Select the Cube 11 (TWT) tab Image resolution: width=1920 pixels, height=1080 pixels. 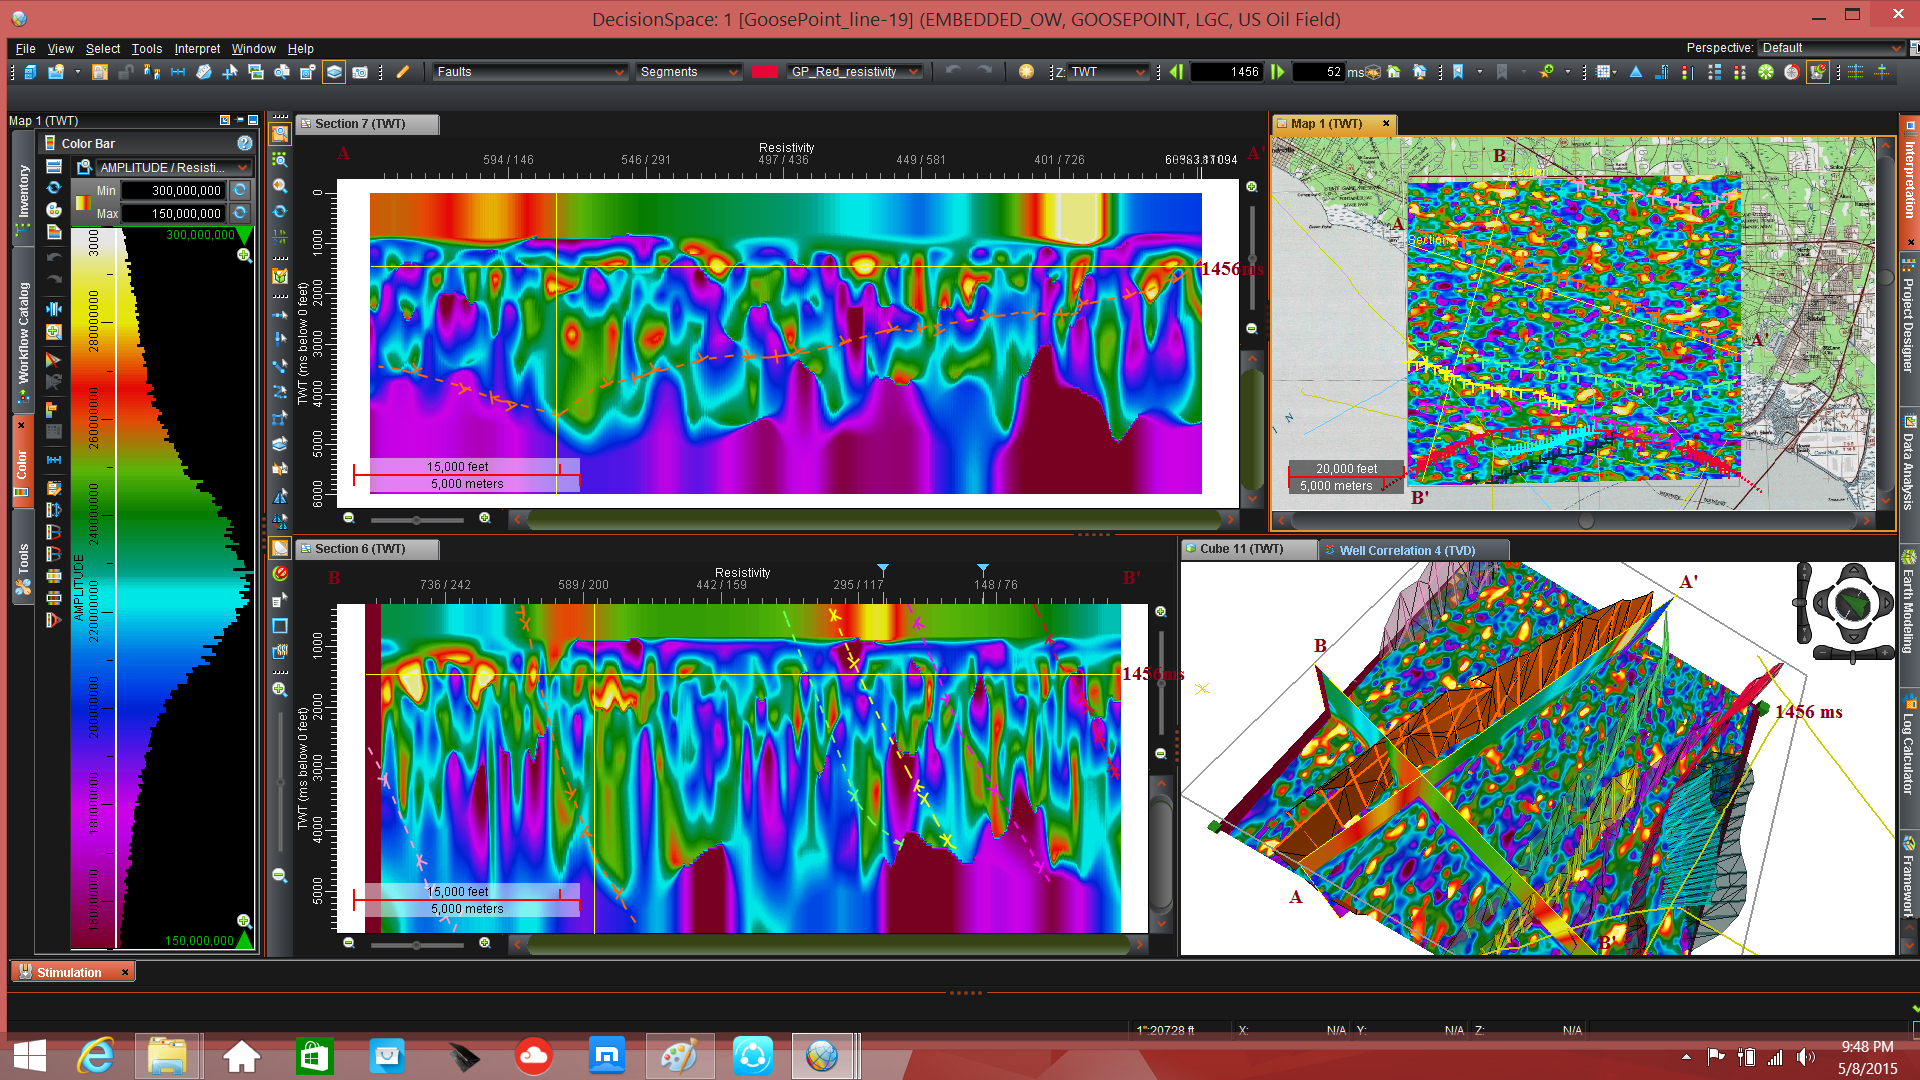pos(1248,549)
